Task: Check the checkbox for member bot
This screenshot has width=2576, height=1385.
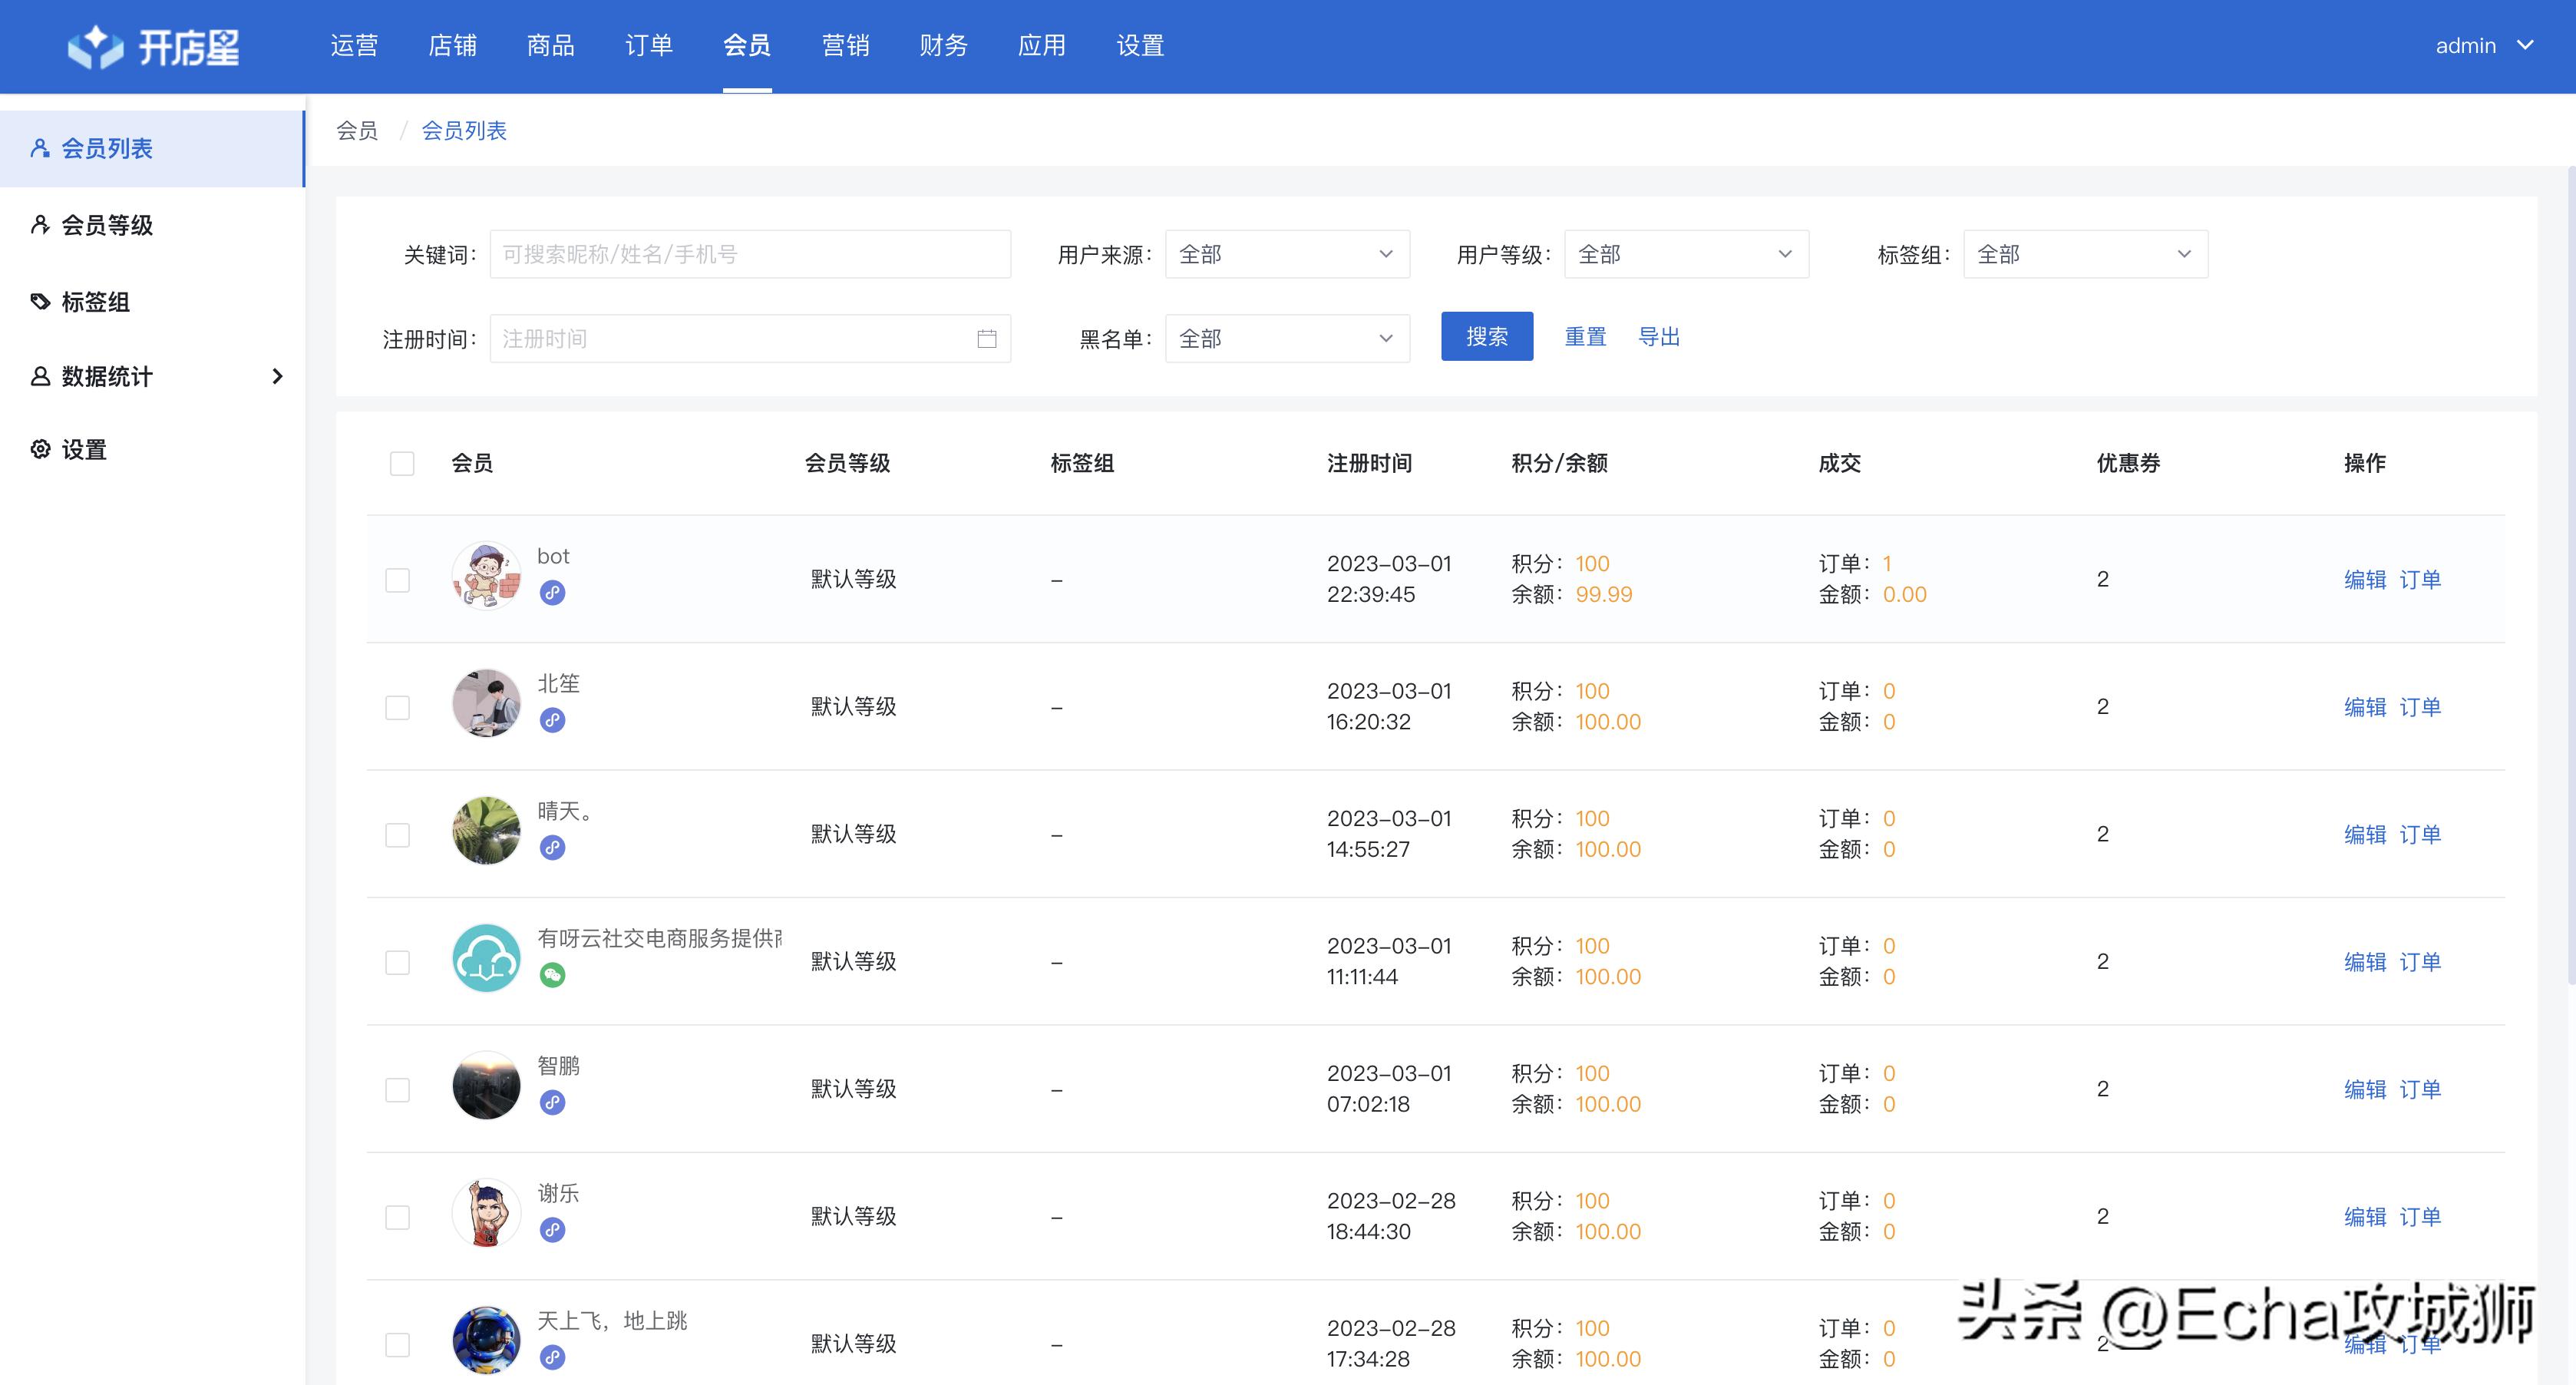Action: [x=398, y=579]
